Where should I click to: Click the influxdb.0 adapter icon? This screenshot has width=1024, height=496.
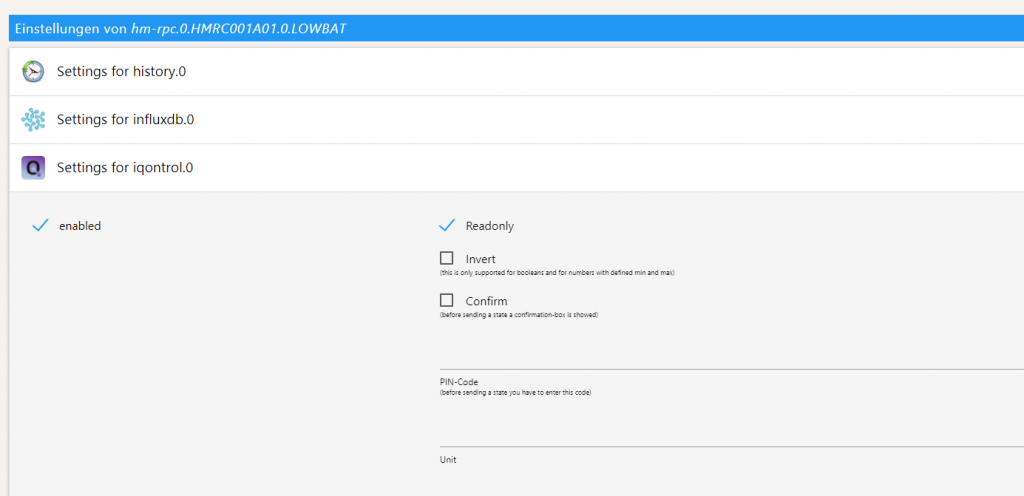pyautogui.click(x=33, y=120)
